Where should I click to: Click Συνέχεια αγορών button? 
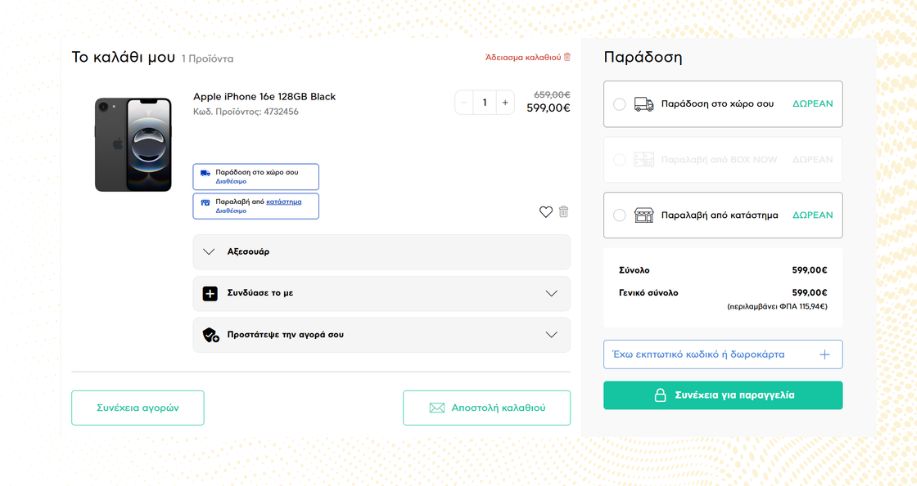tap(137, 408)
